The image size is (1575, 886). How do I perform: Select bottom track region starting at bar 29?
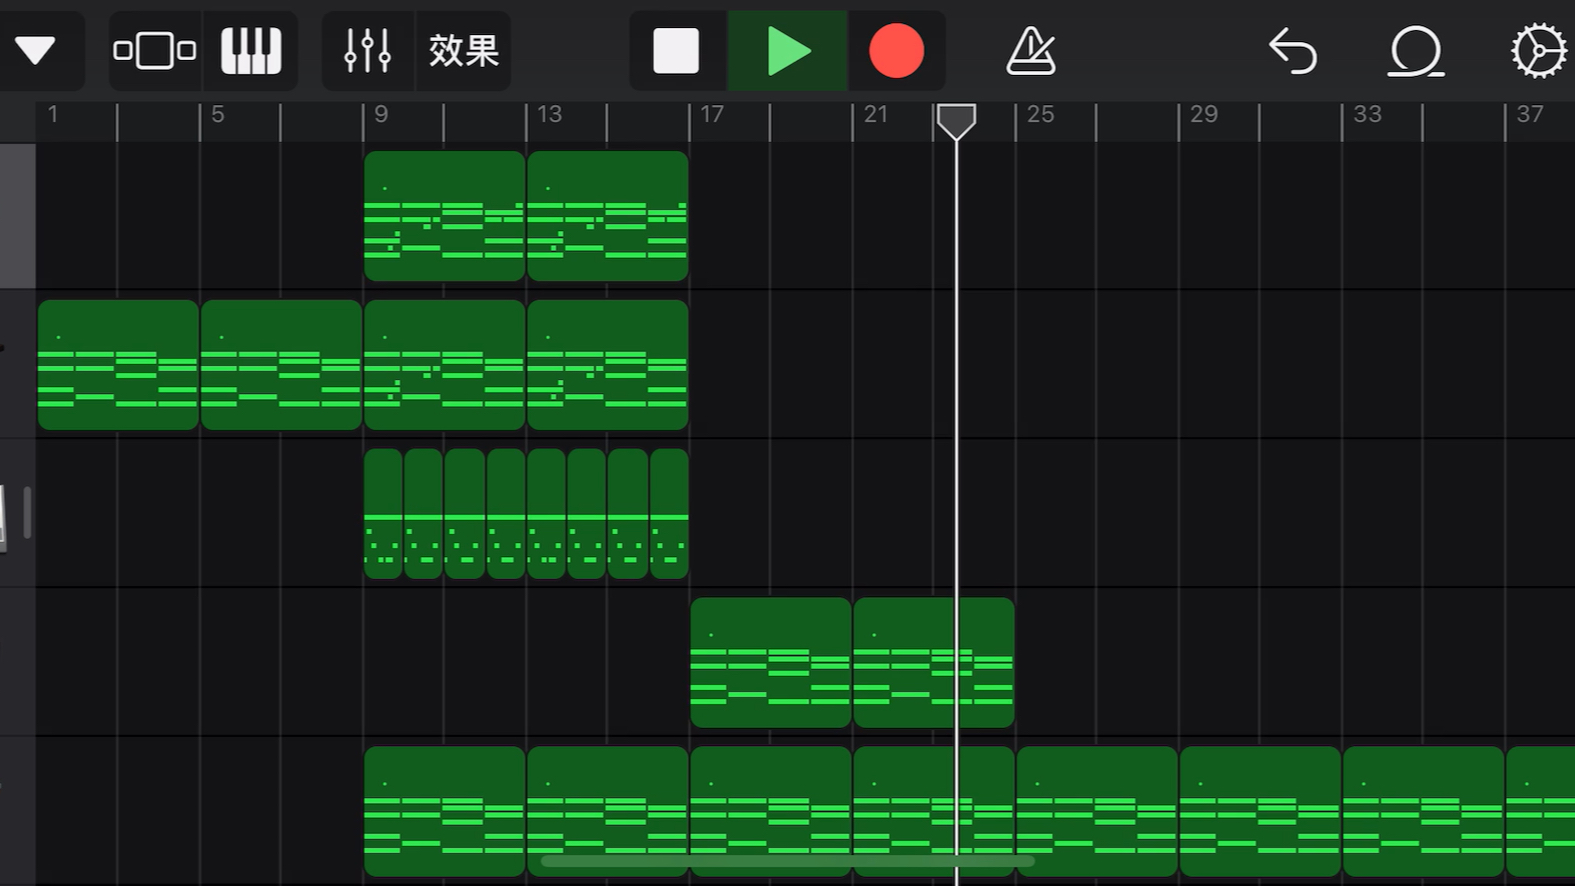(1260, 812)
